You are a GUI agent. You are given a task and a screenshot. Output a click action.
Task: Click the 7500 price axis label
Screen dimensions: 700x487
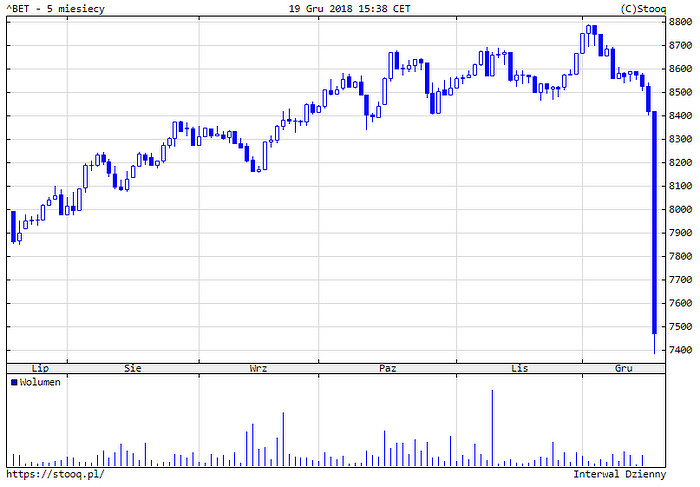click(x=680, y=326)
